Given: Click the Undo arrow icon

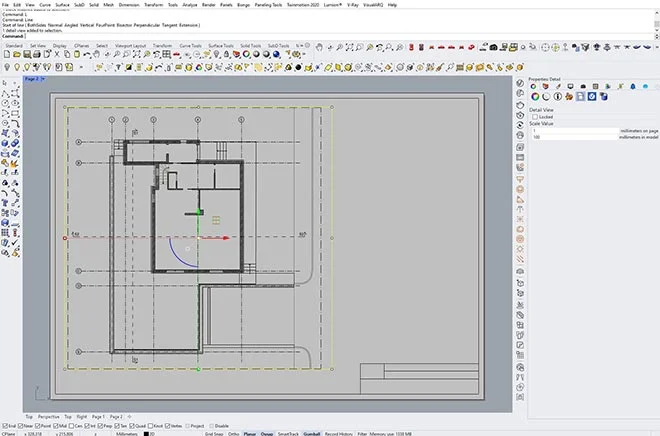Looking at the screenshot, I should pyautogui.click(x=87, y=54).
